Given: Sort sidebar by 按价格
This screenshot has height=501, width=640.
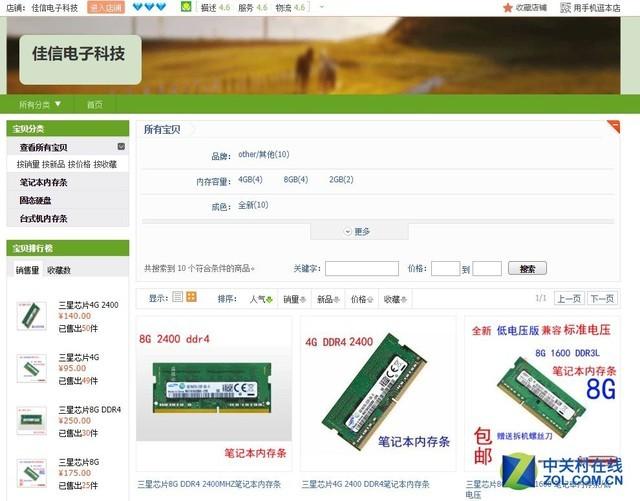Looking at the screenshot, I should [x=79, y=164].
